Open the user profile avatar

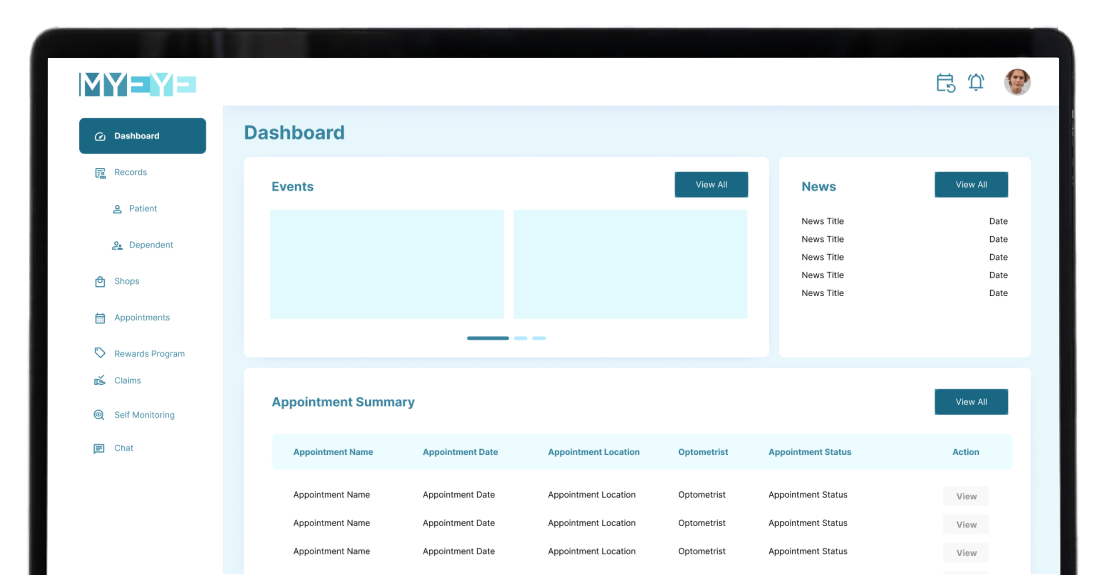click(x=1017, y=82)
